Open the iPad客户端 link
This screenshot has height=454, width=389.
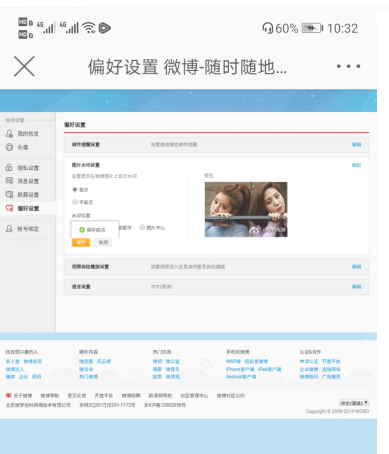[x=270, y=369]
